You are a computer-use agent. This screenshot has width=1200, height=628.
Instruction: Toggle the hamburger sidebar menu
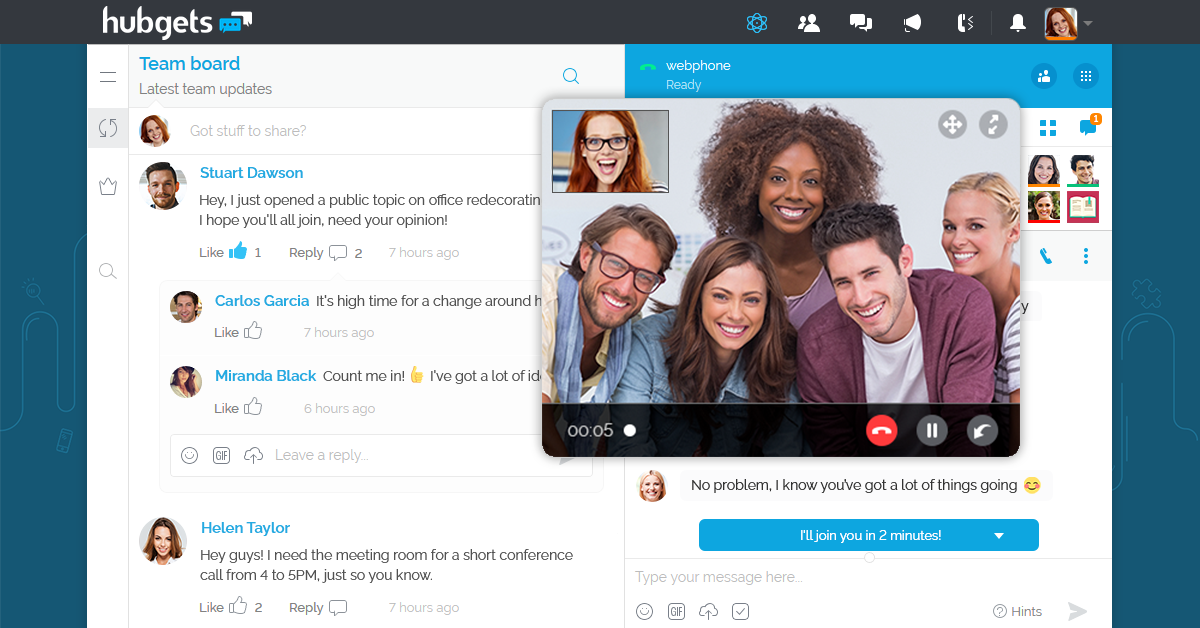click(x=108, y=77)
